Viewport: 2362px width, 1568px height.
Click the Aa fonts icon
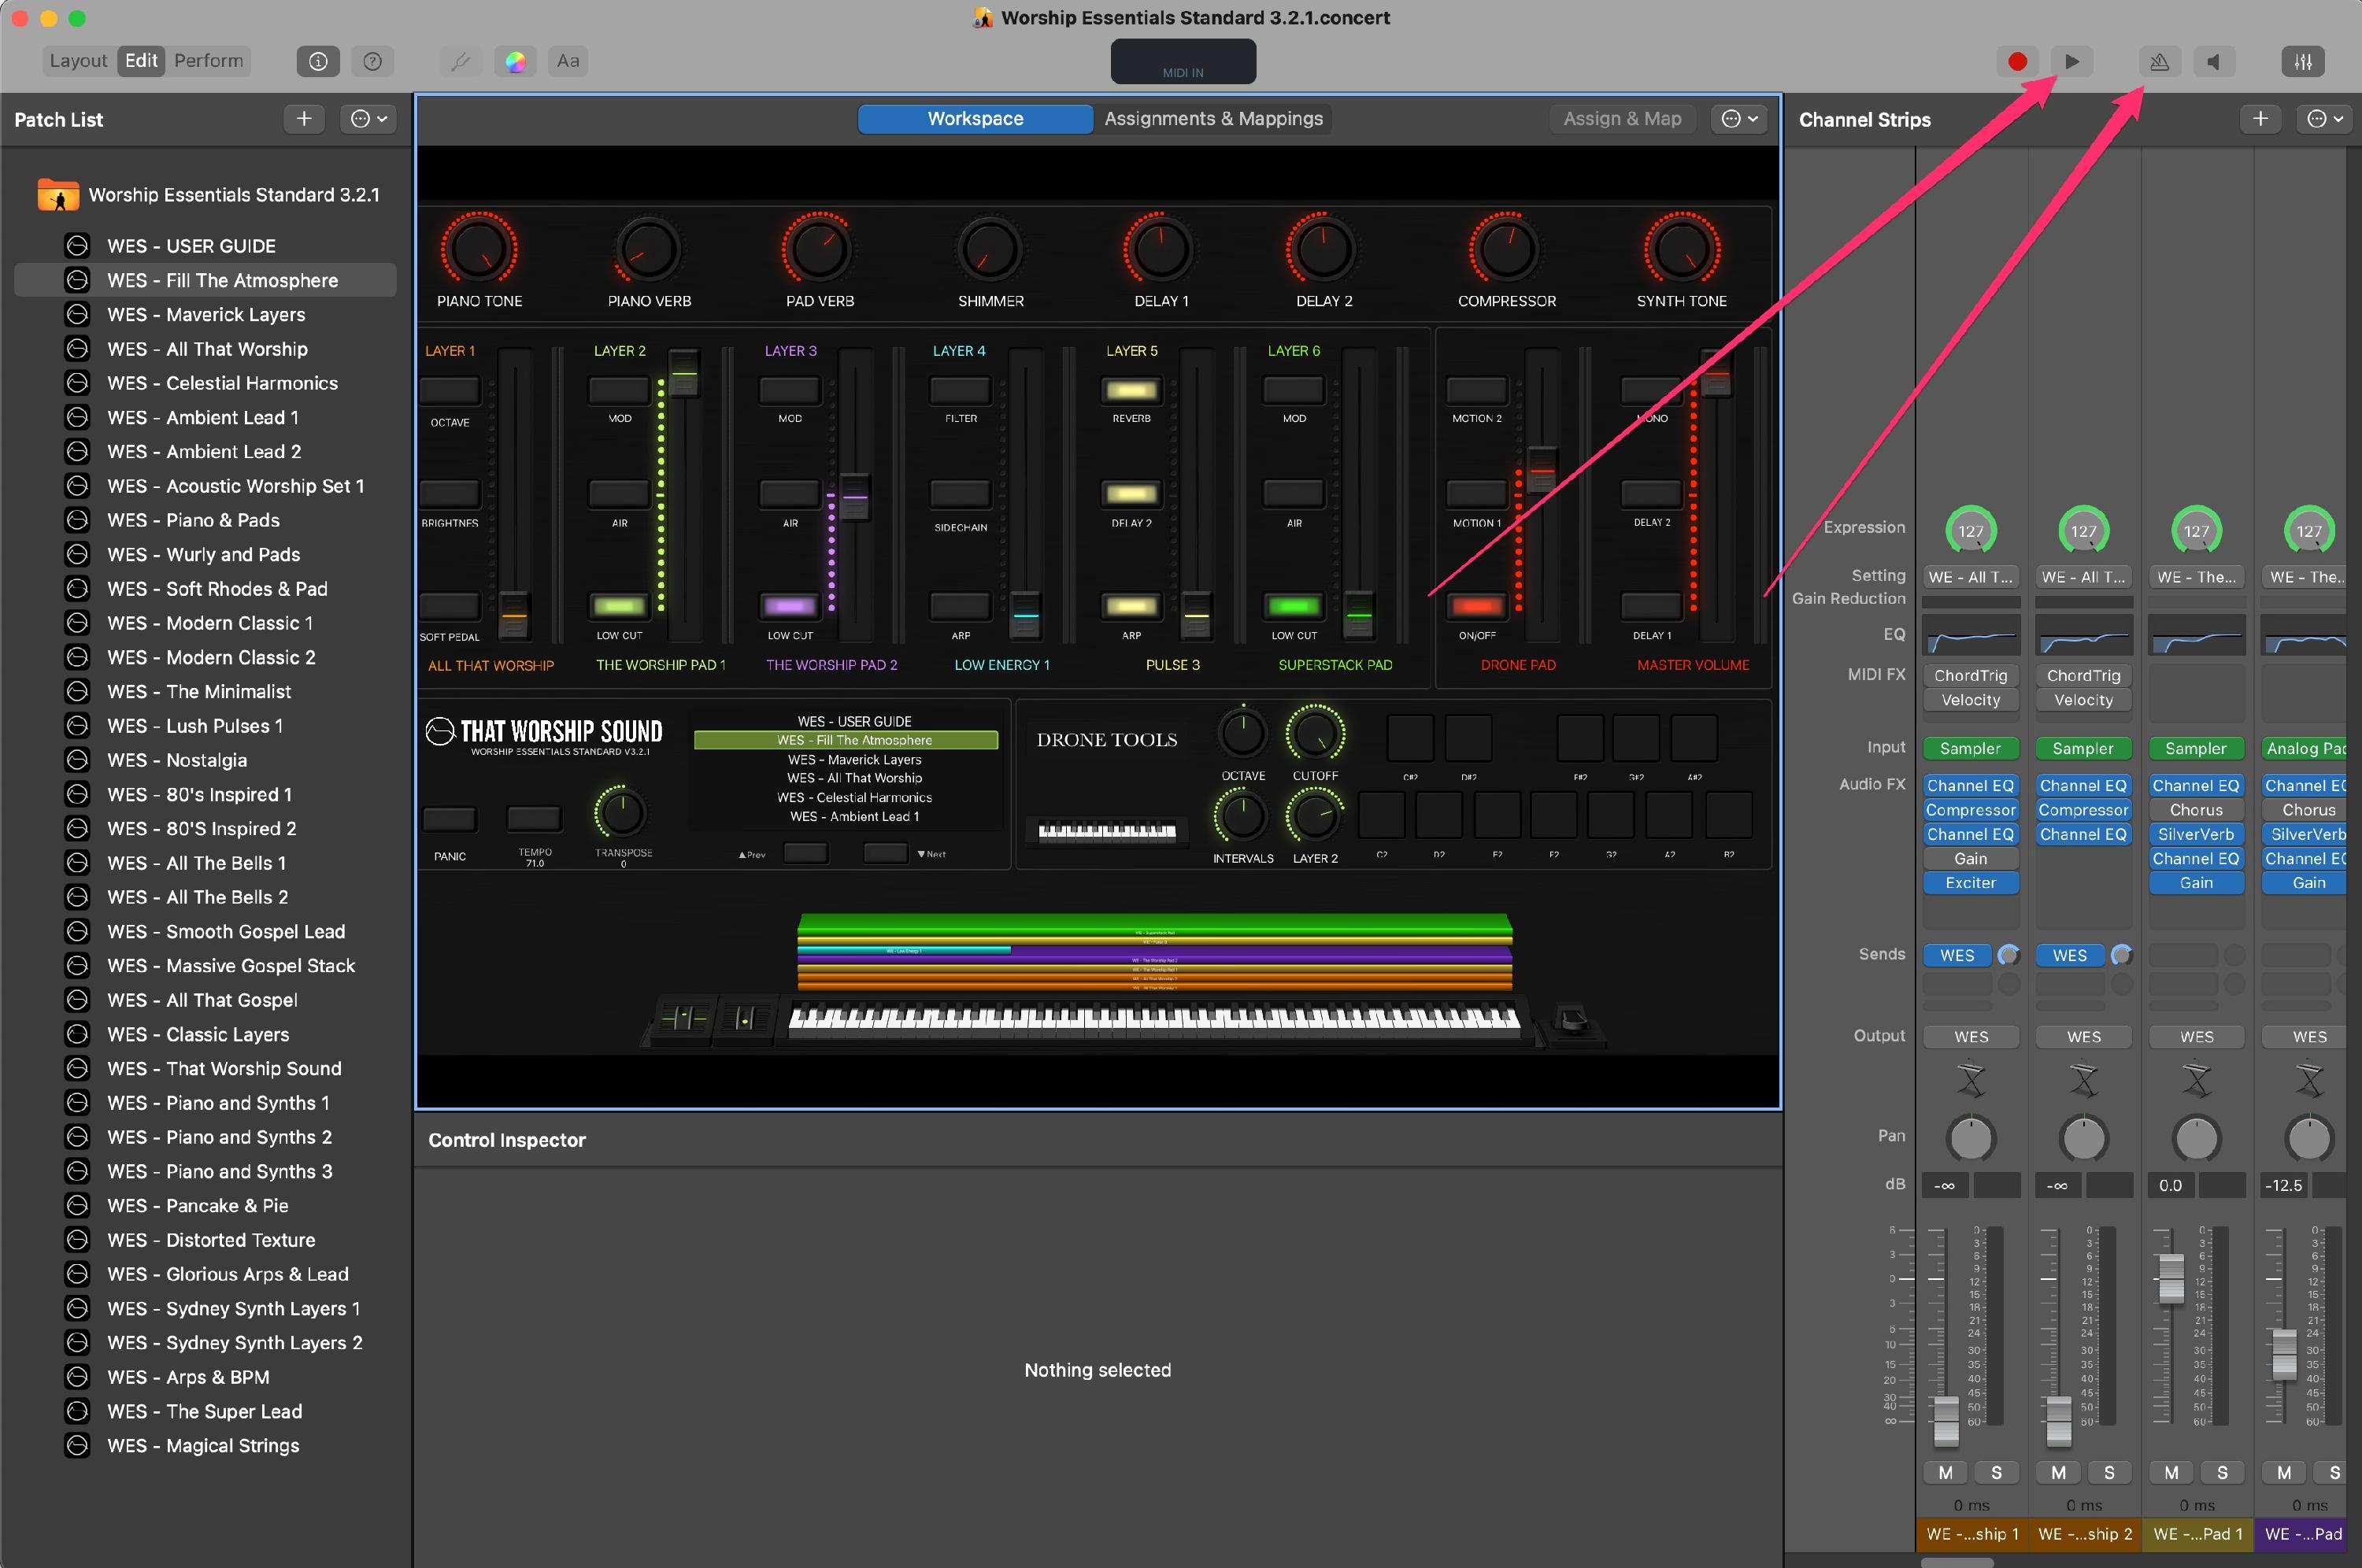point(568,61)
